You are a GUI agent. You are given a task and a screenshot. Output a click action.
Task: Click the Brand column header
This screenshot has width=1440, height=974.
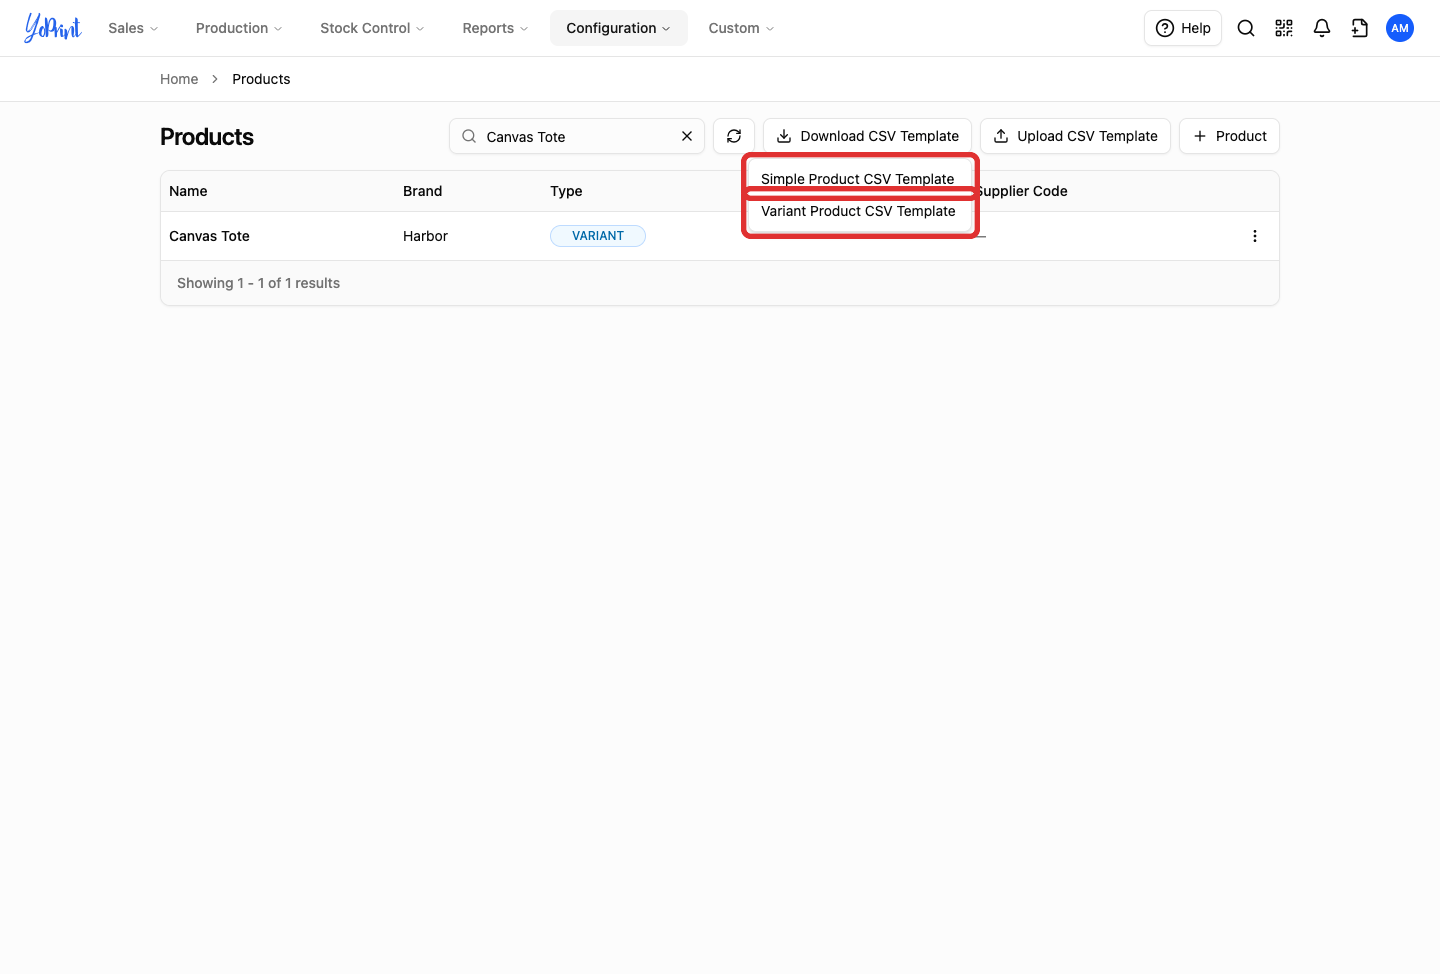[x=422, y=191]
